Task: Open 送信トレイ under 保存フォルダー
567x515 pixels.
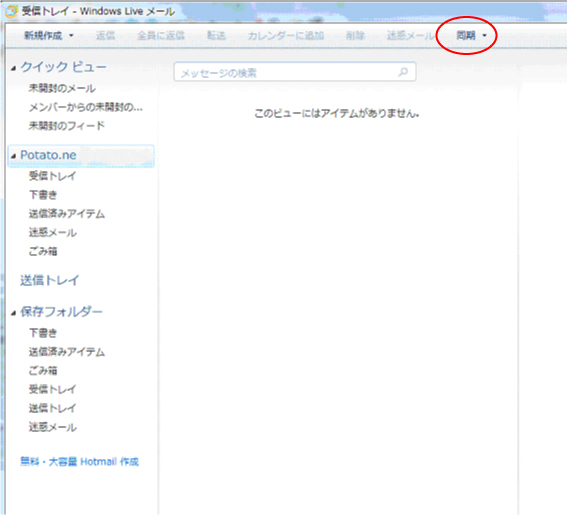Action: [52, 408]
